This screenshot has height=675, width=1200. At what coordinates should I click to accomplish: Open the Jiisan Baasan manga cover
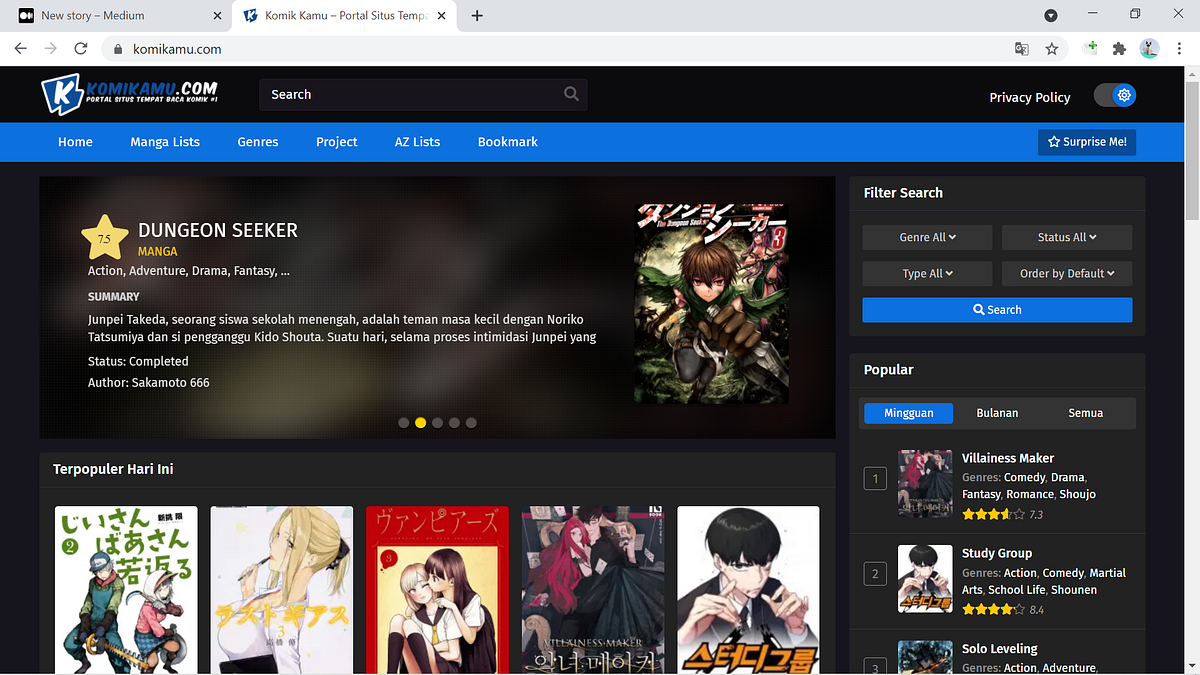(126, 590)
